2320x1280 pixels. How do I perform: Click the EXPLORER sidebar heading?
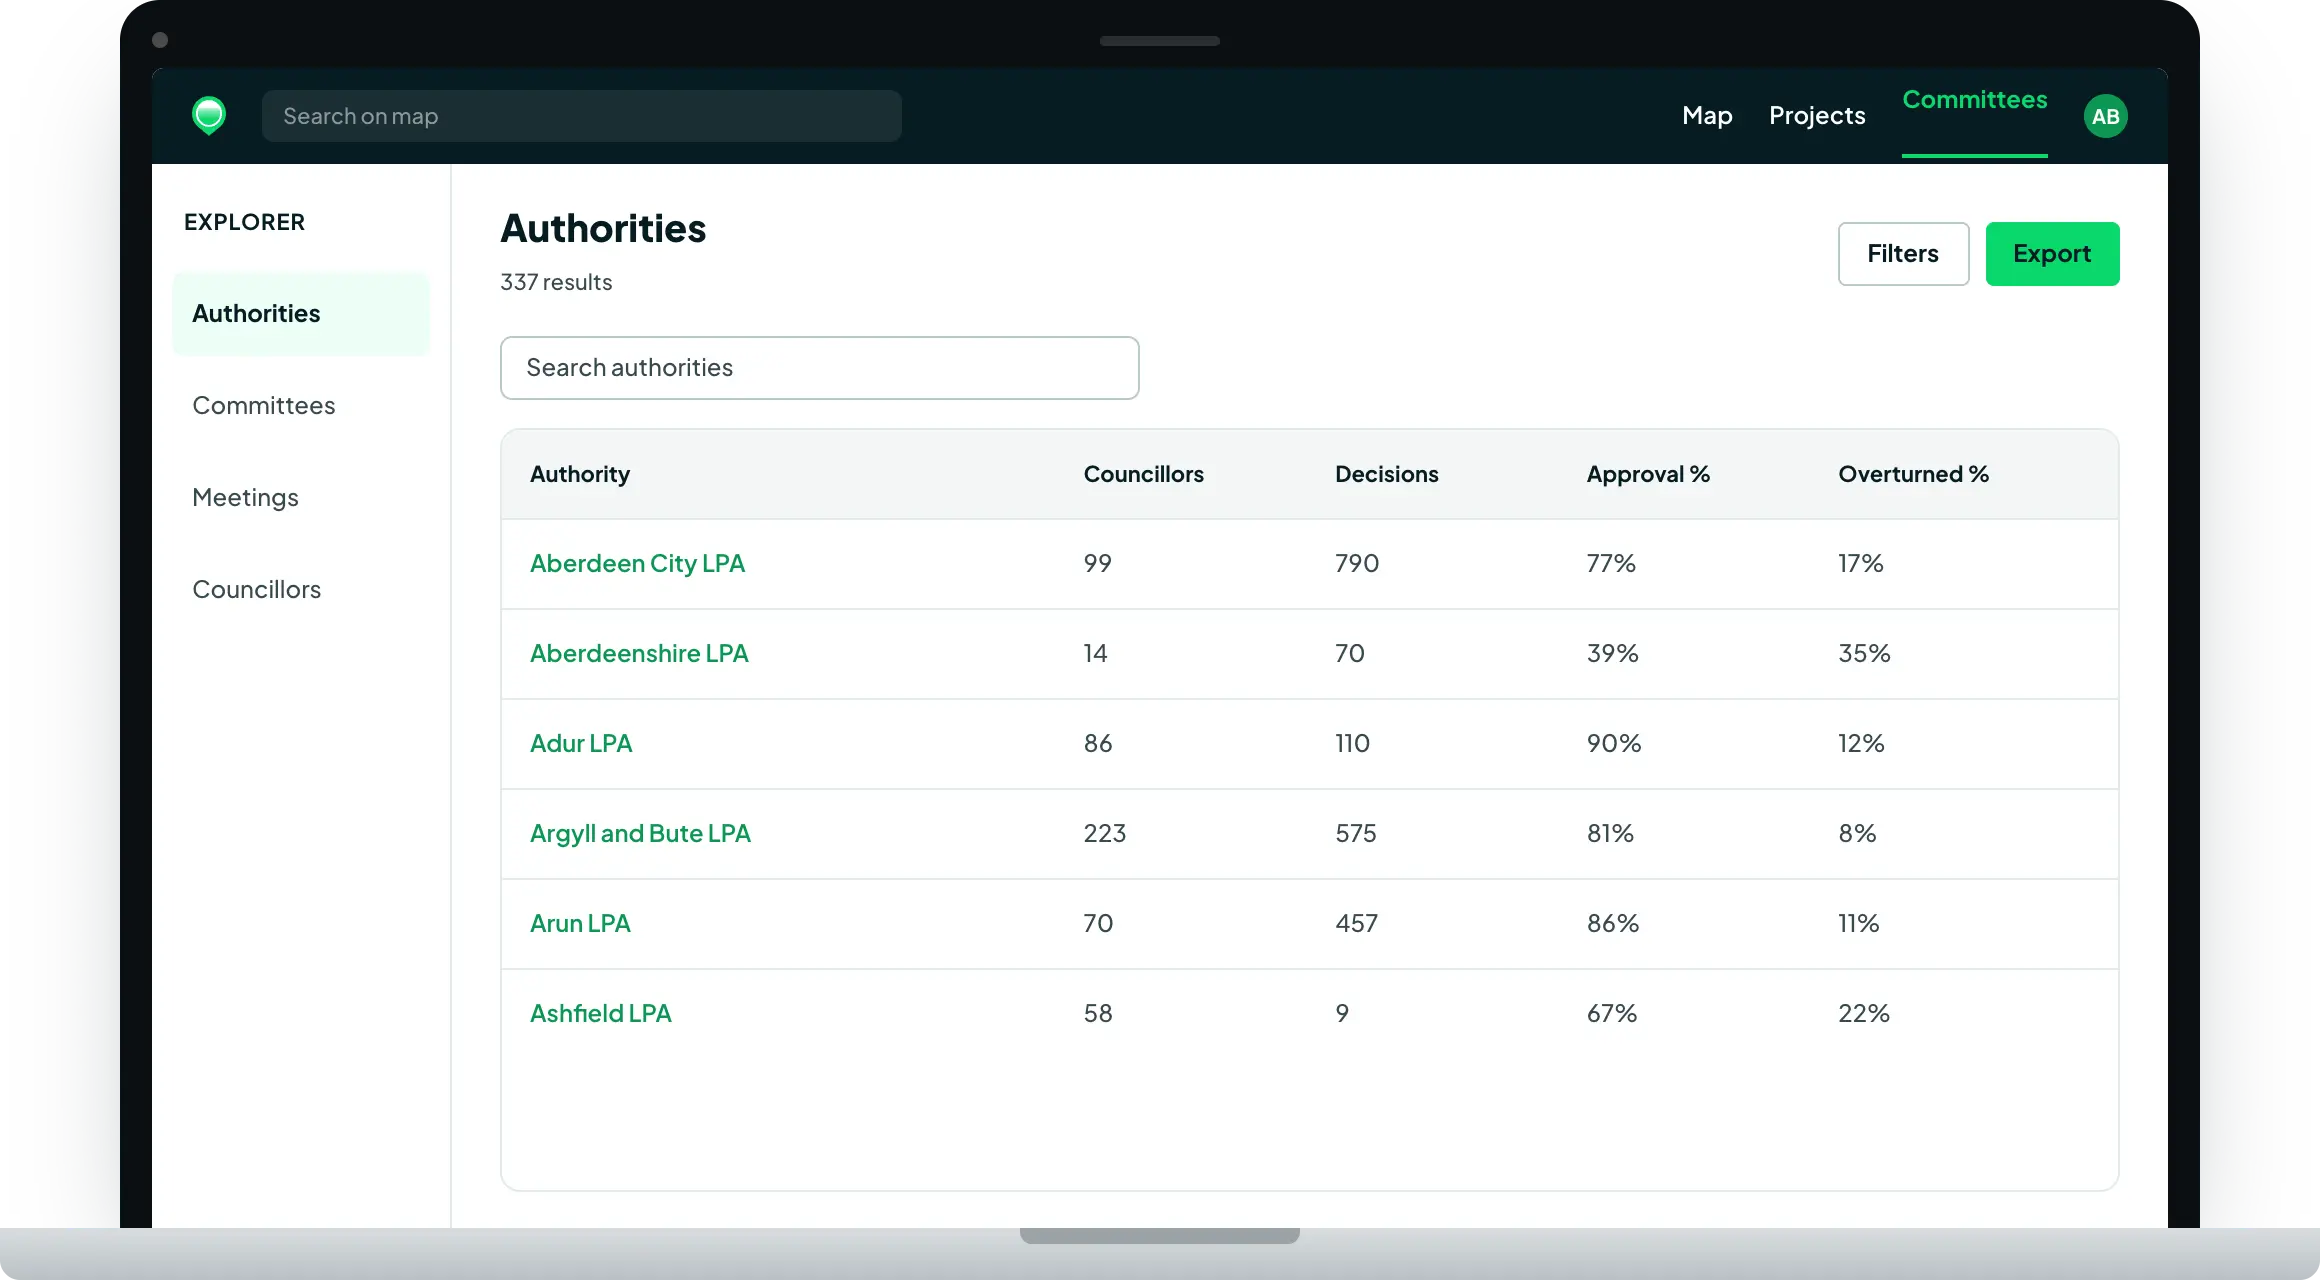244,222
